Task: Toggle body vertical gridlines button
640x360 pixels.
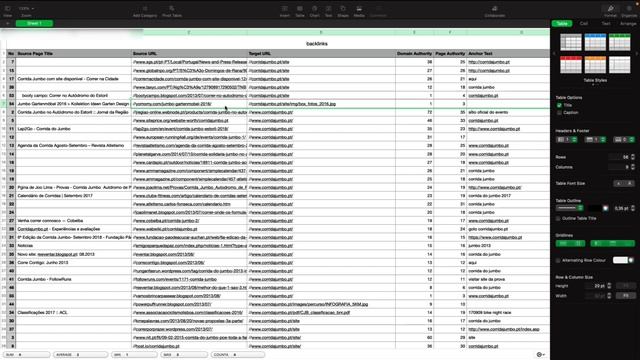Action: click(x=578, y=243)
